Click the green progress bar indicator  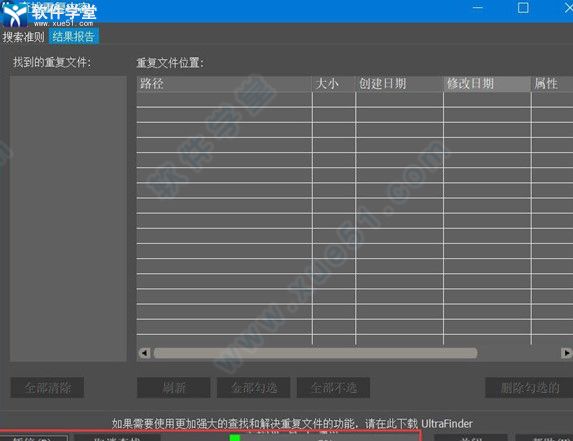click(235, 437)
